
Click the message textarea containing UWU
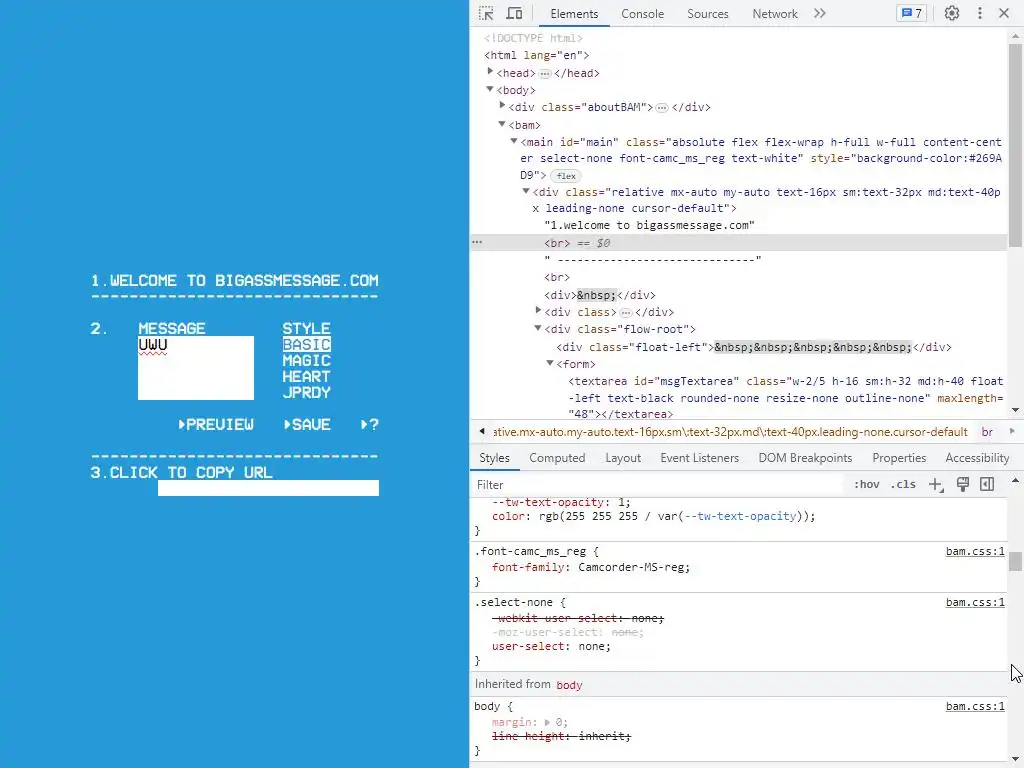(x=196, y=368)
